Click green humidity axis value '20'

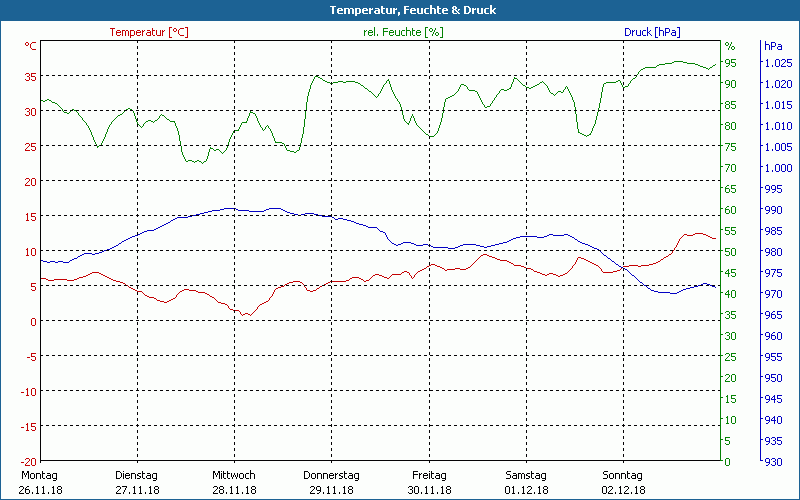(x=731, y=378)
